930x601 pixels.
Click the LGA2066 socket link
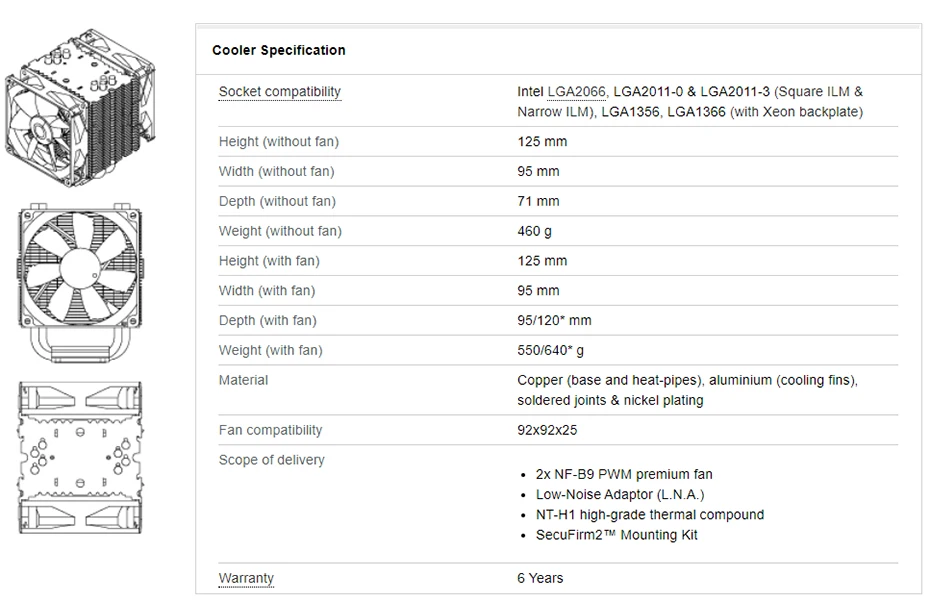coord(577,92)
